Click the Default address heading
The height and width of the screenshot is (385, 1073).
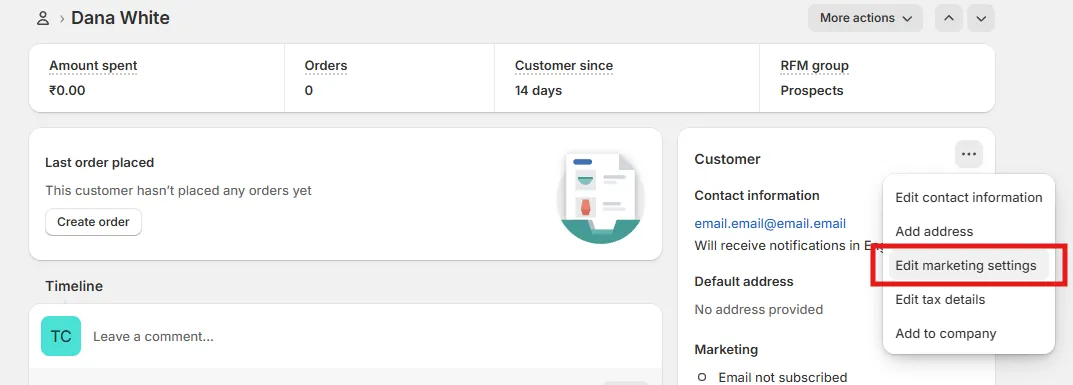(744, 282)
